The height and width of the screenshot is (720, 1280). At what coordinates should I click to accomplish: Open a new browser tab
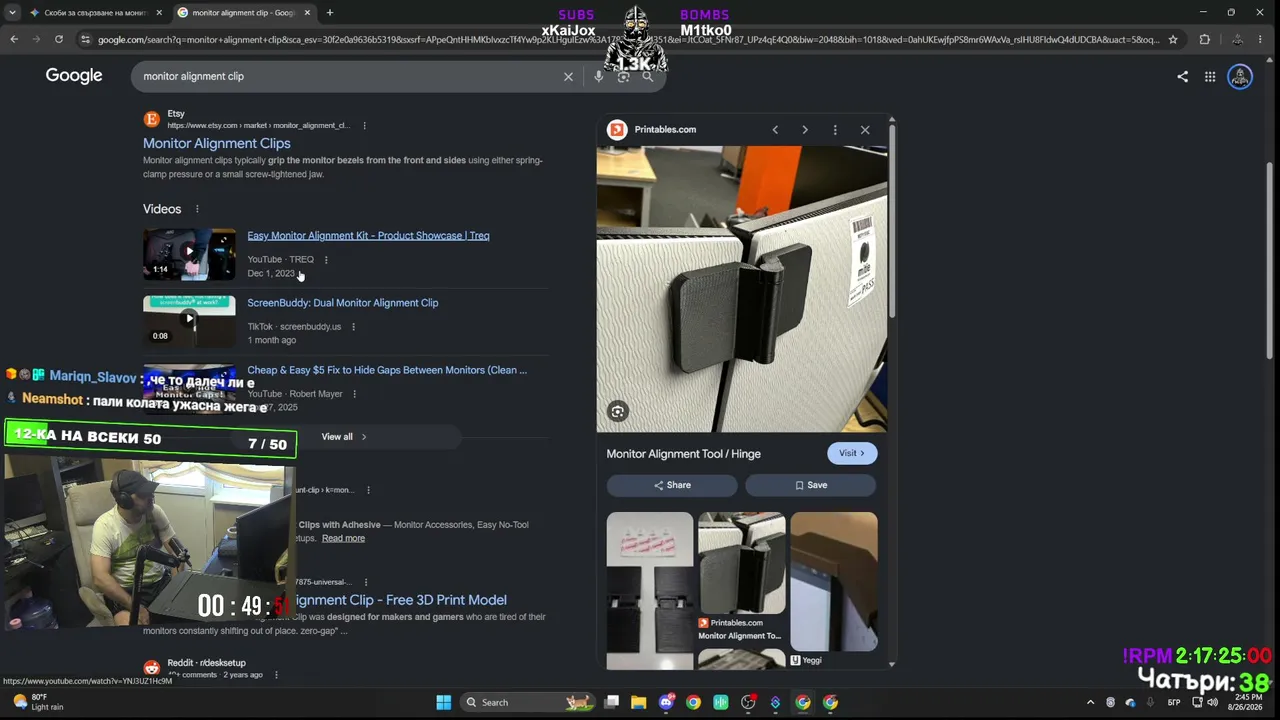(x=330, y=13)
